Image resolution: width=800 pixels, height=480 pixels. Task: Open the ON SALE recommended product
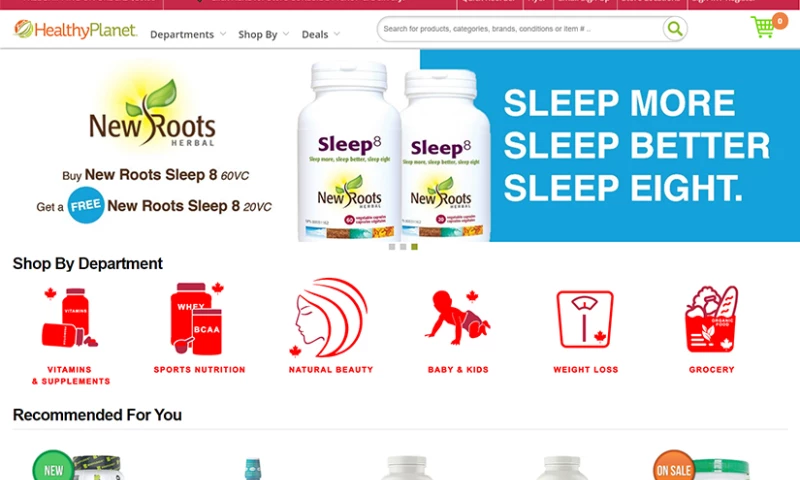pyautogui.click(x=703, y=465)
